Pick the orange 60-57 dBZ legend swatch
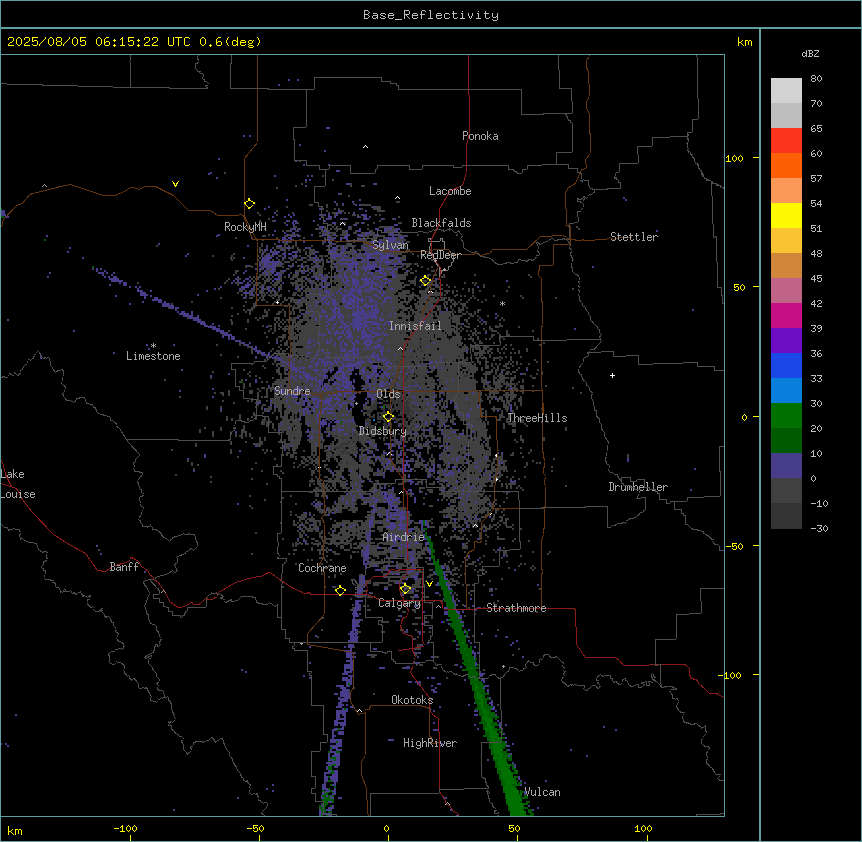862x842 pixels. point(786,165)
